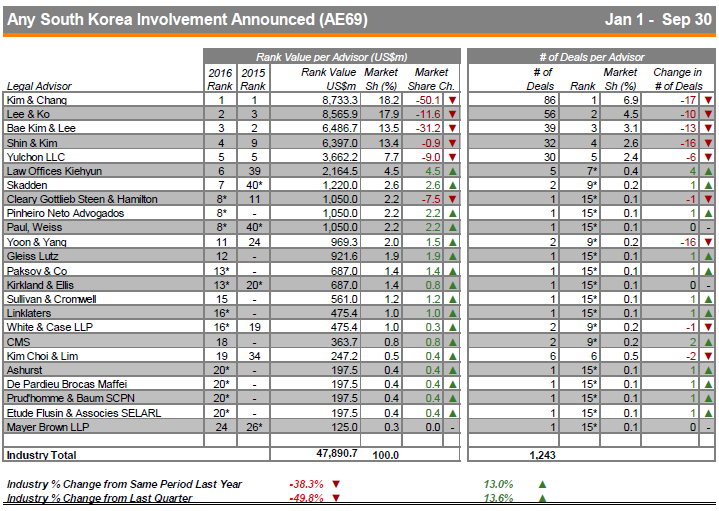This screenshot has width=719, height=511.
Task: Click Law Offices Kiehyun's 2015 rank 39
Action: pyautogui.click(x=254, y=171)
